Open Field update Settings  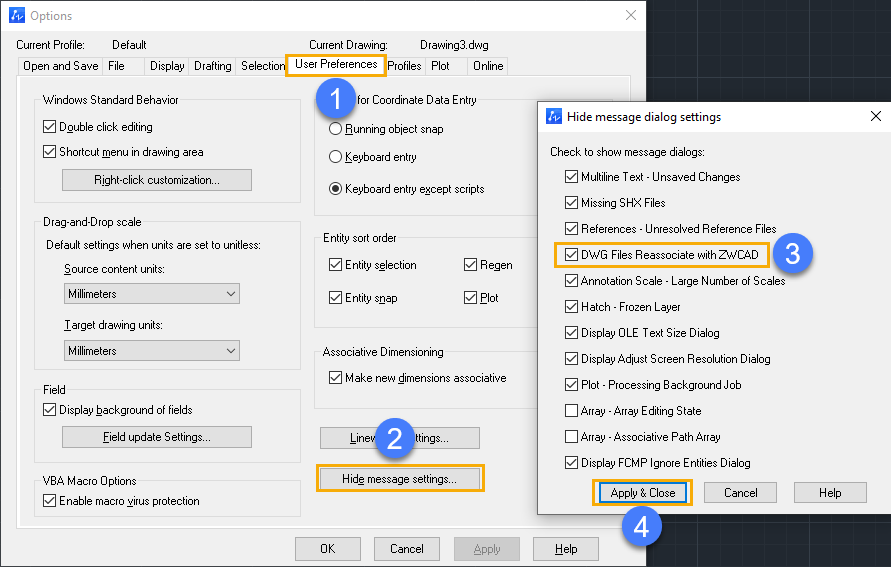click(x=157, y=437)
